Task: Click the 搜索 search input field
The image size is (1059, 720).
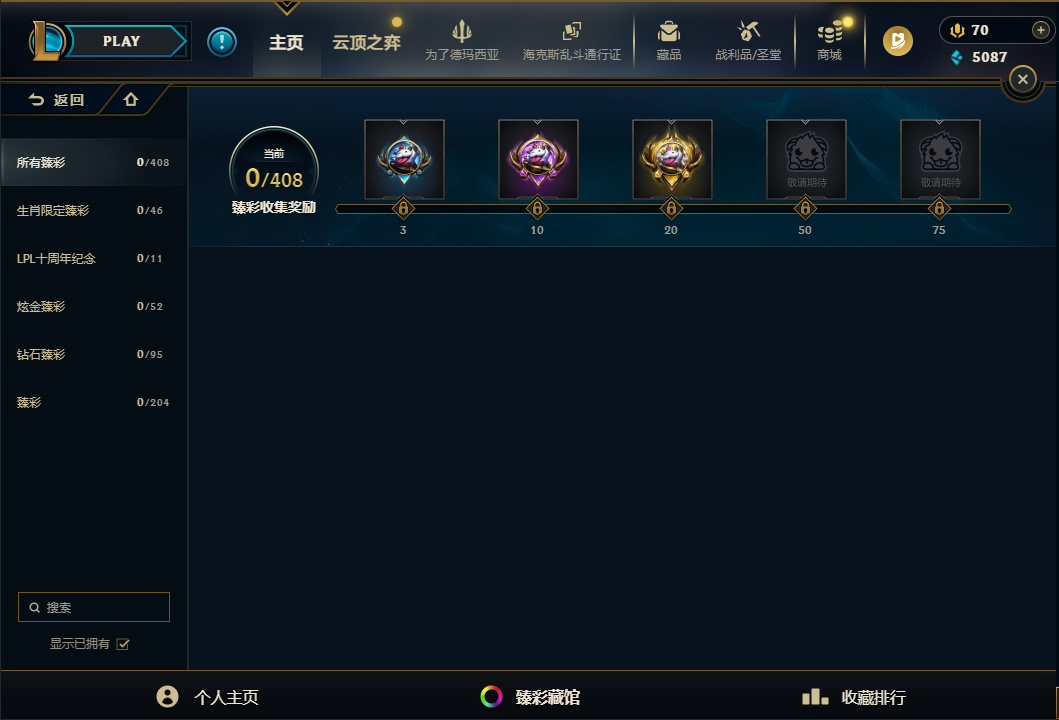Action: (x=94, y=607)
